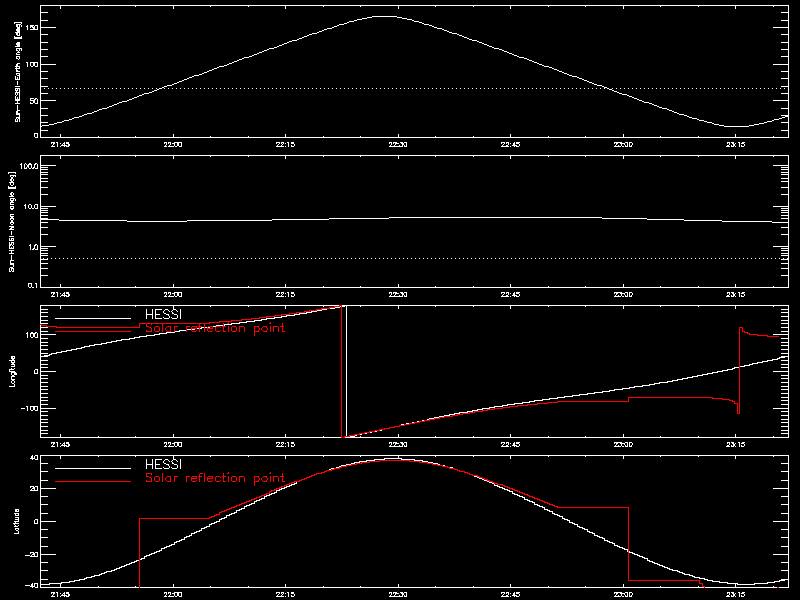Click red legend line sample in Longitude plot

point(93,332)
